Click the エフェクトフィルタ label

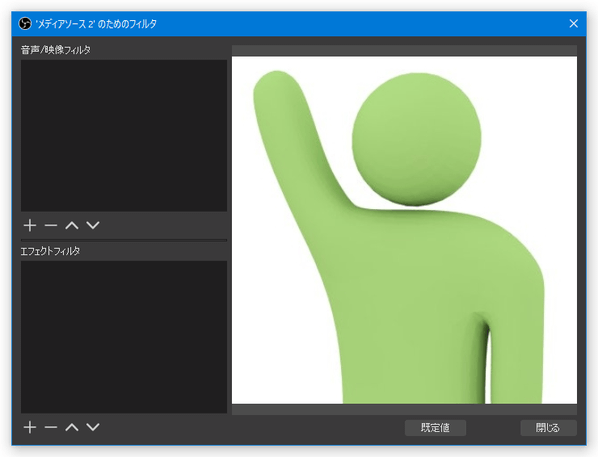[x=50, y=251]
